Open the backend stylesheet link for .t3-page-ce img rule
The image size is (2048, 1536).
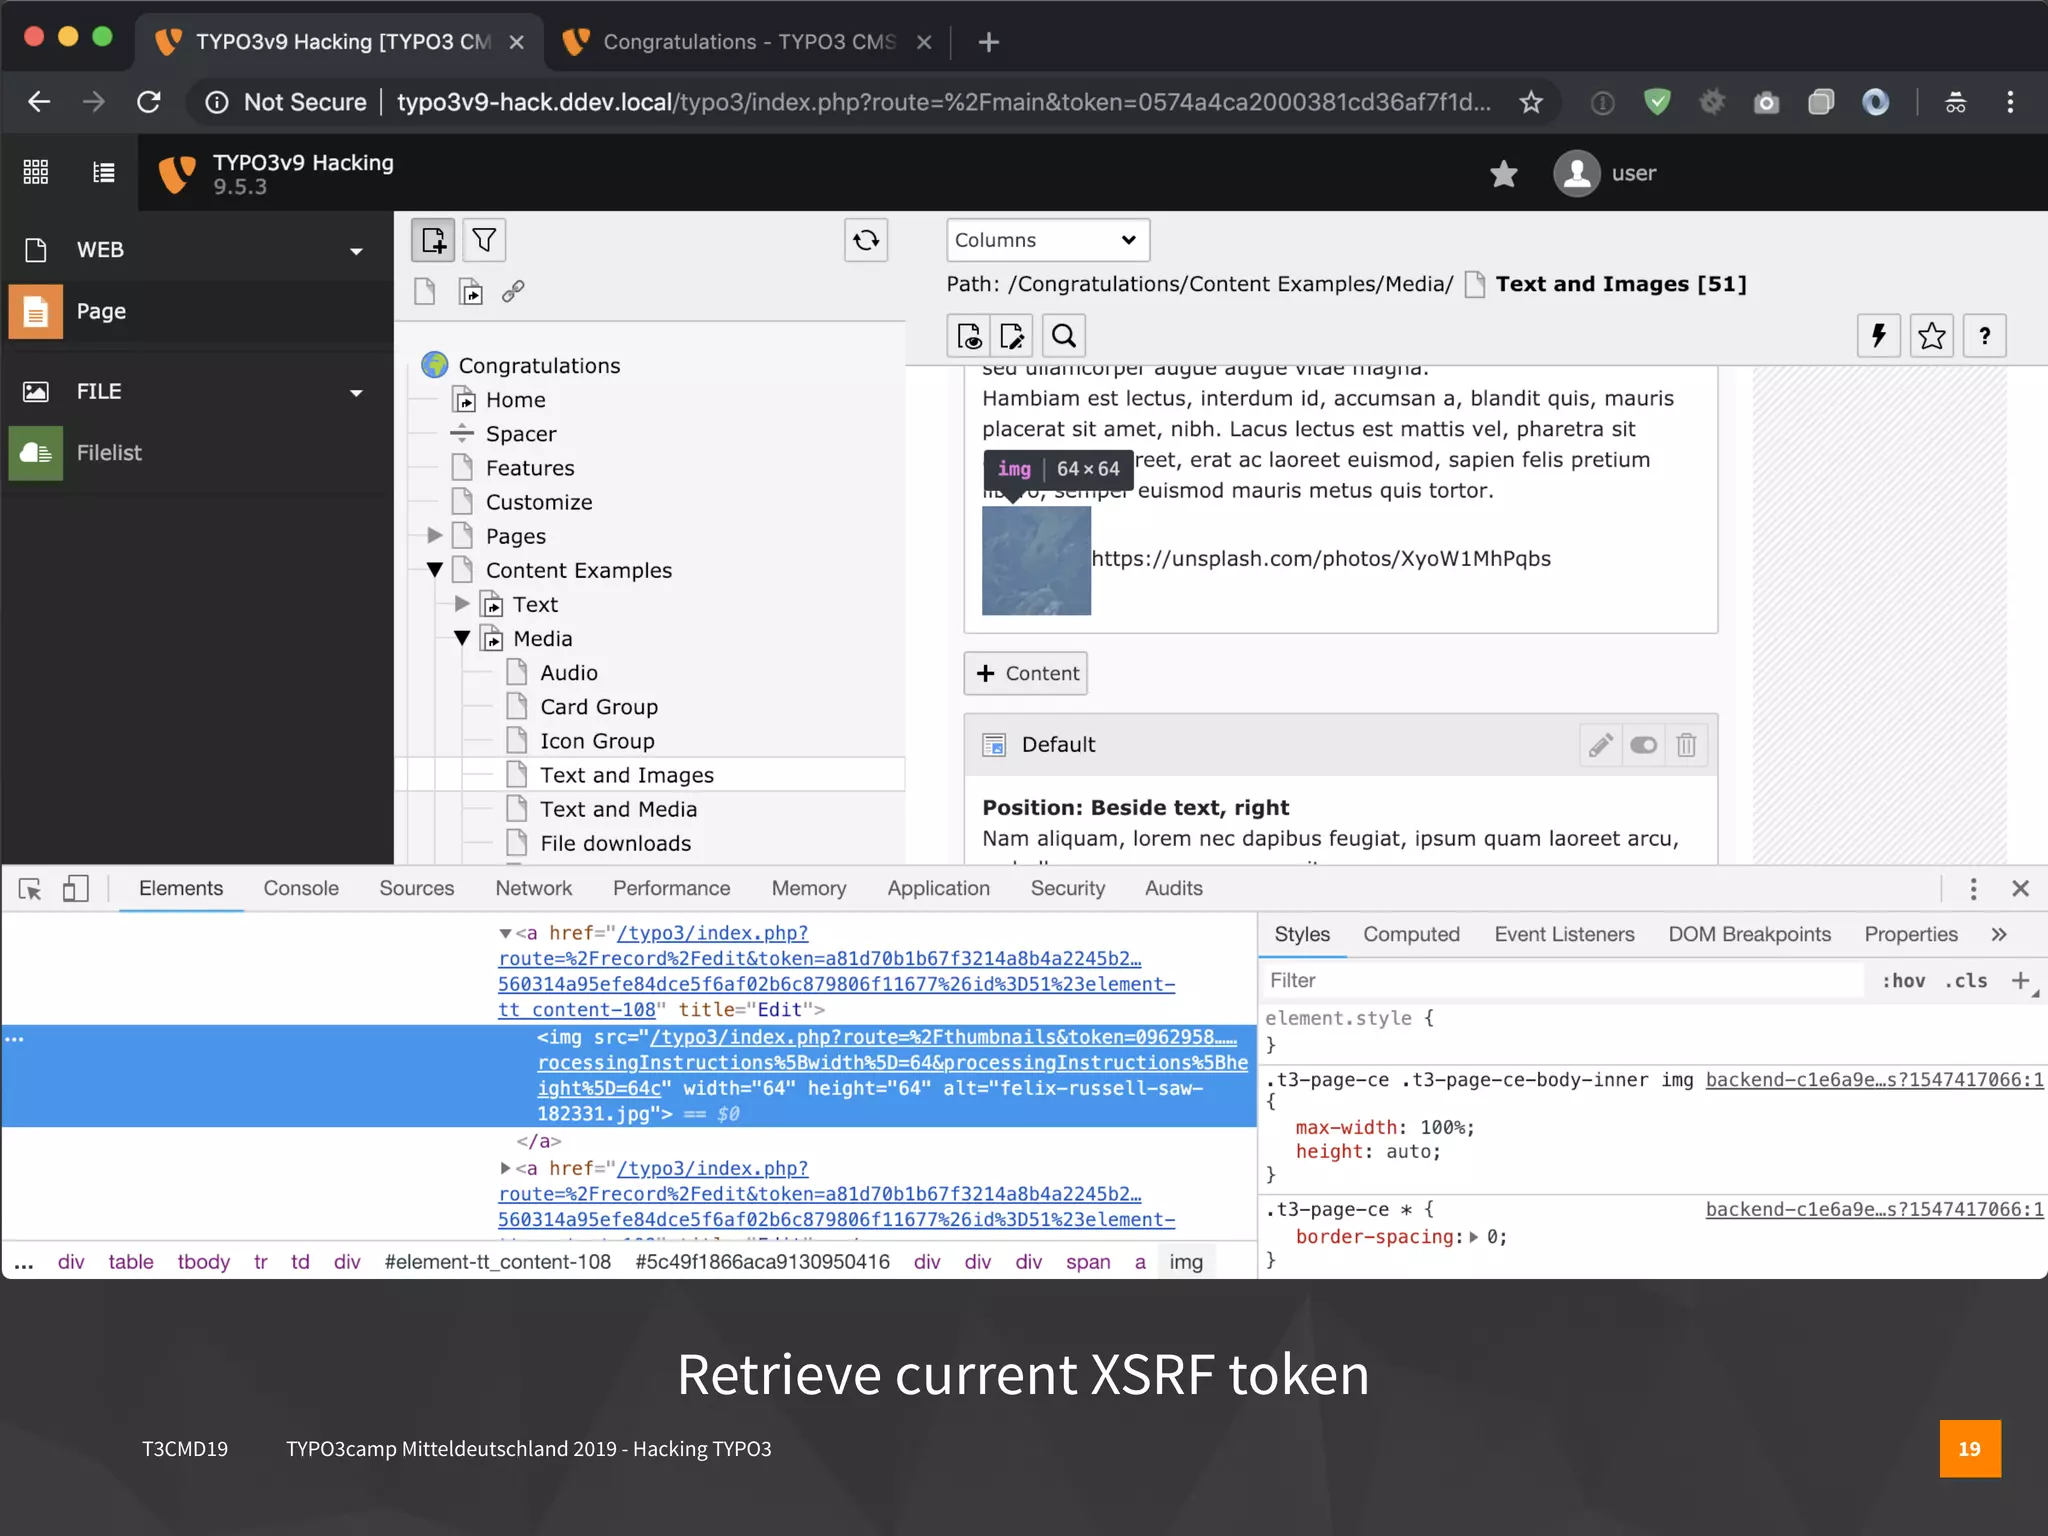point(1874,1080)
